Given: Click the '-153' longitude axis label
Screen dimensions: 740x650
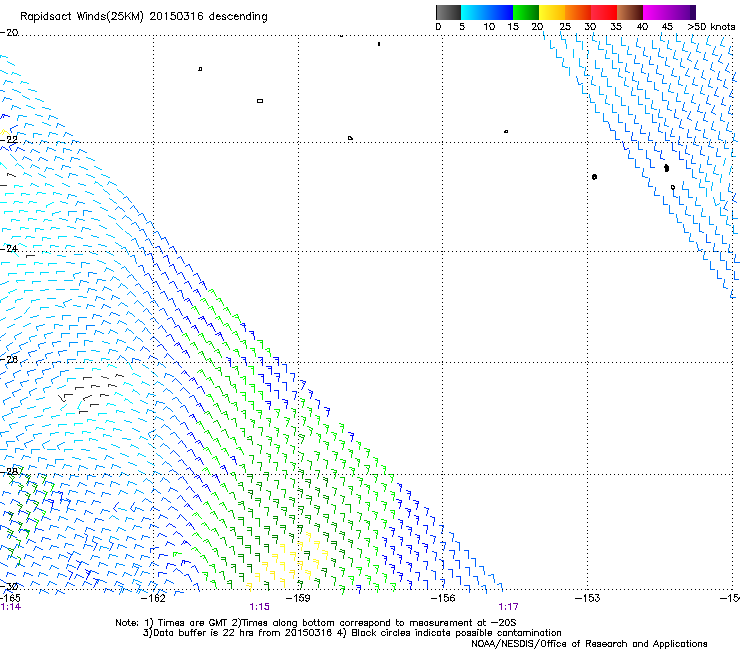Looking at the screenshot, I should click(587, 598).
